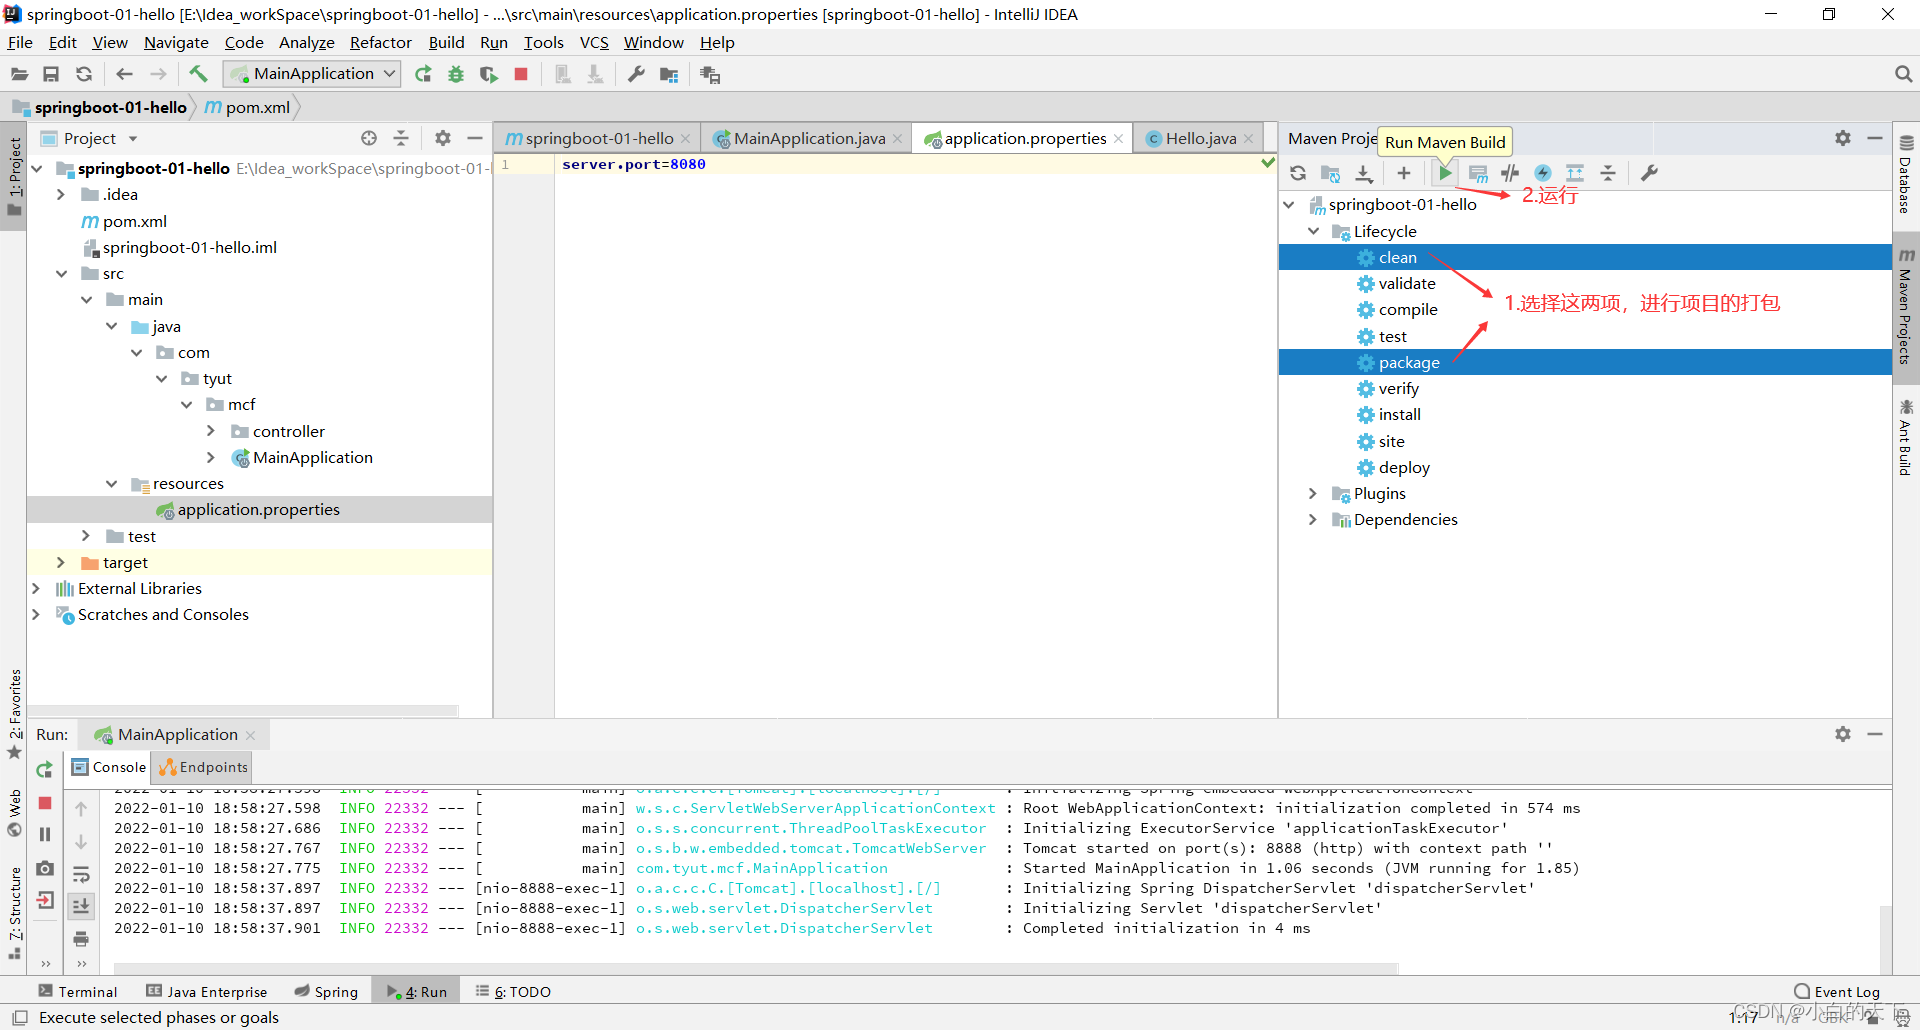Toggle tool window buttons in status bar corner
1920x1030 pixels.
pos(19,1018)
